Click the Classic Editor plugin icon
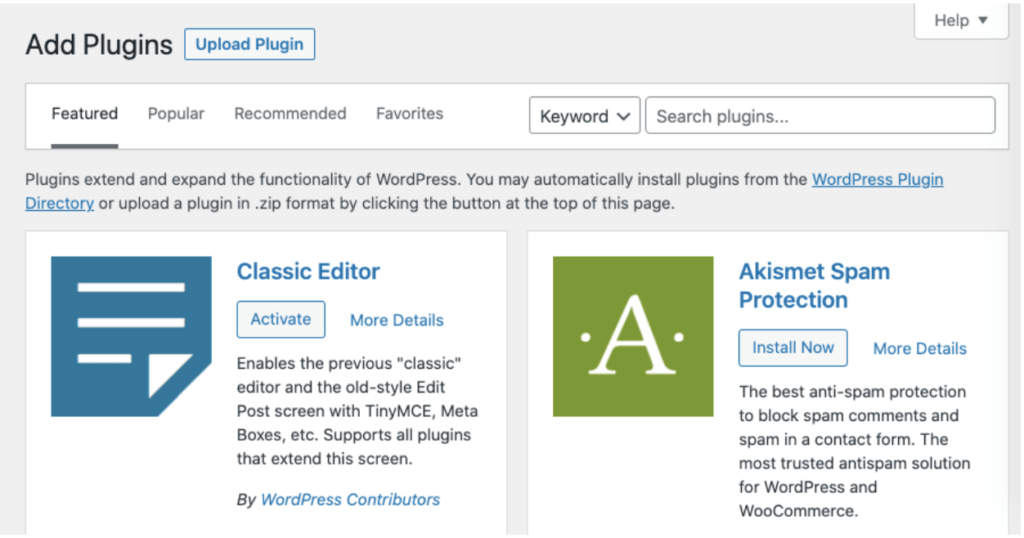 [x=131, y=336]
